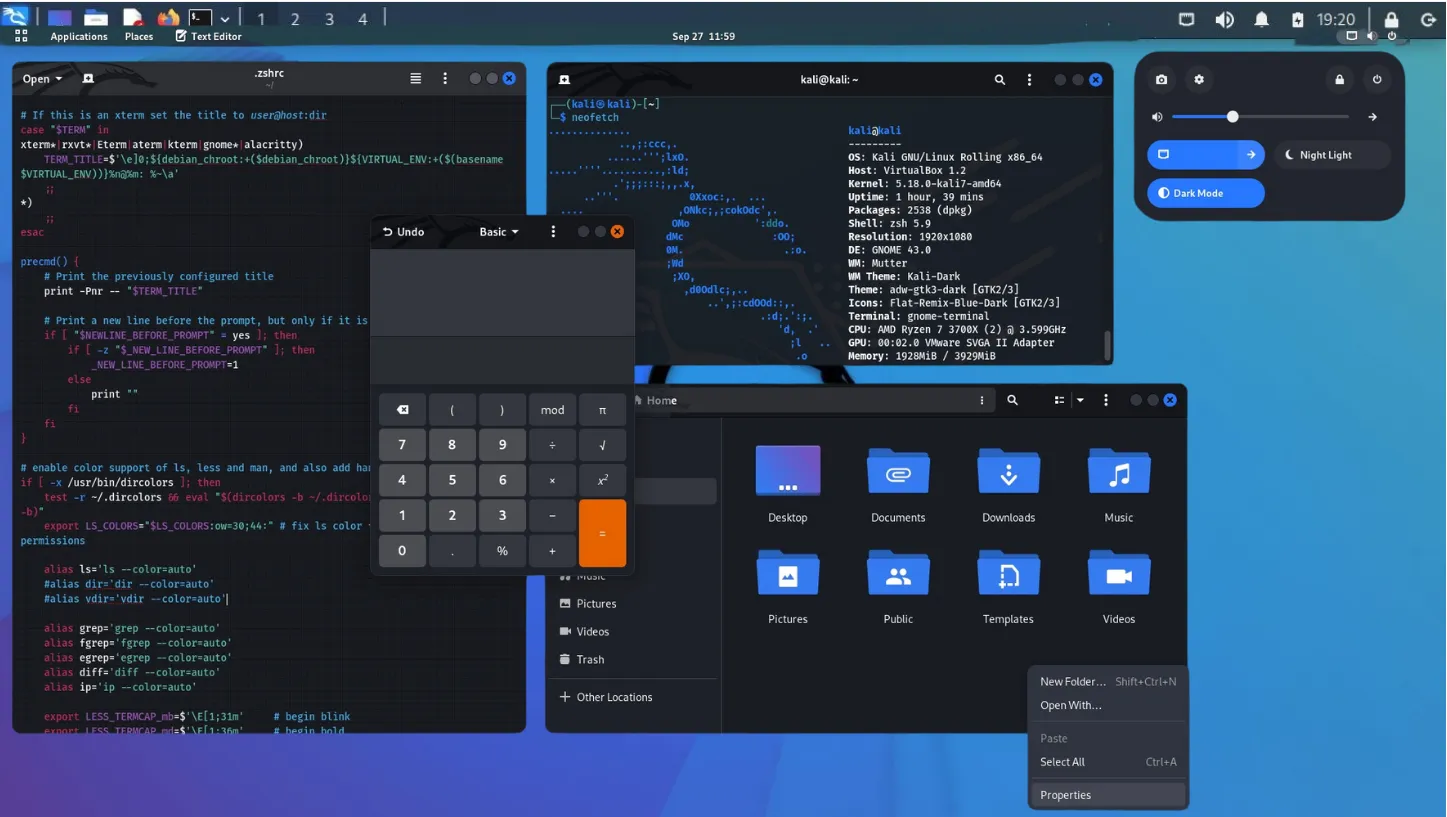This screenshot has height=817, width=1447.
Task: Open the list view dropdown arrow in Files
Action: (1078, 399)
